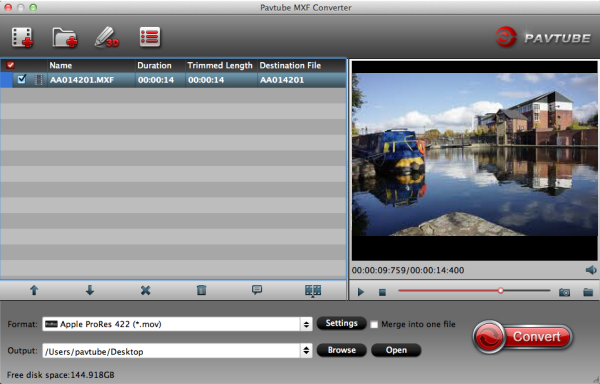This screenshot has height=384, width=600.
Task: Click the trash bin icon
Action: pyautogui.click(x=201, y=290)
